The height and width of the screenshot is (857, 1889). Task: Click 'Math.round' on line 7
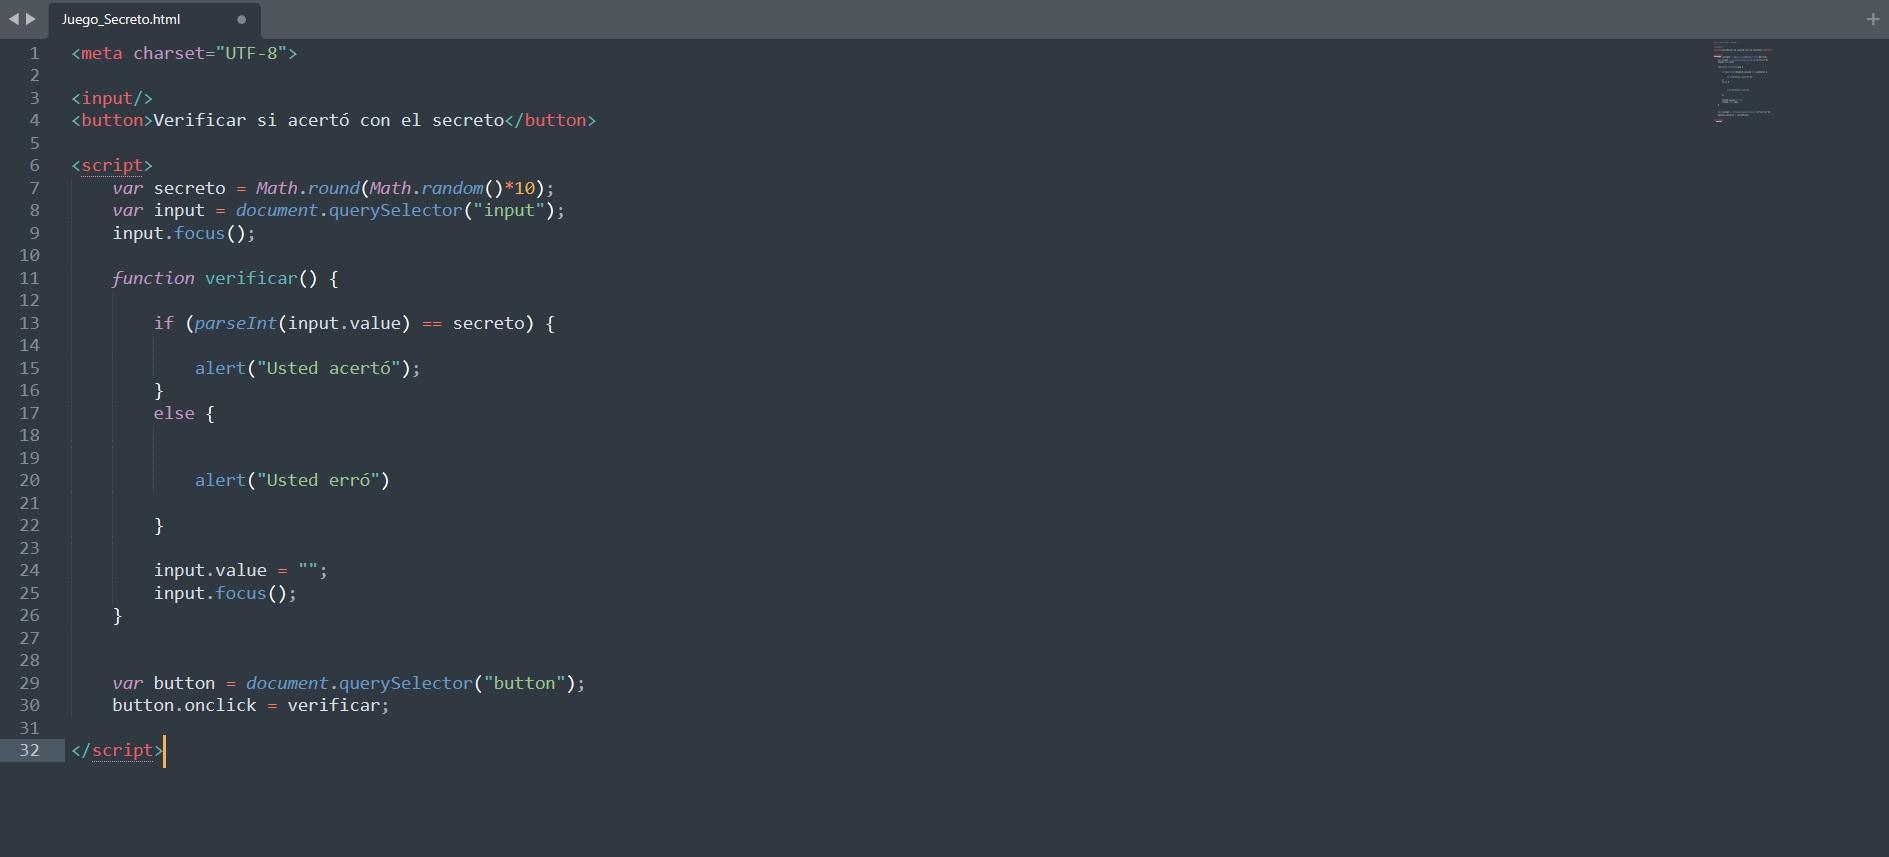click(x=308, y=188)
